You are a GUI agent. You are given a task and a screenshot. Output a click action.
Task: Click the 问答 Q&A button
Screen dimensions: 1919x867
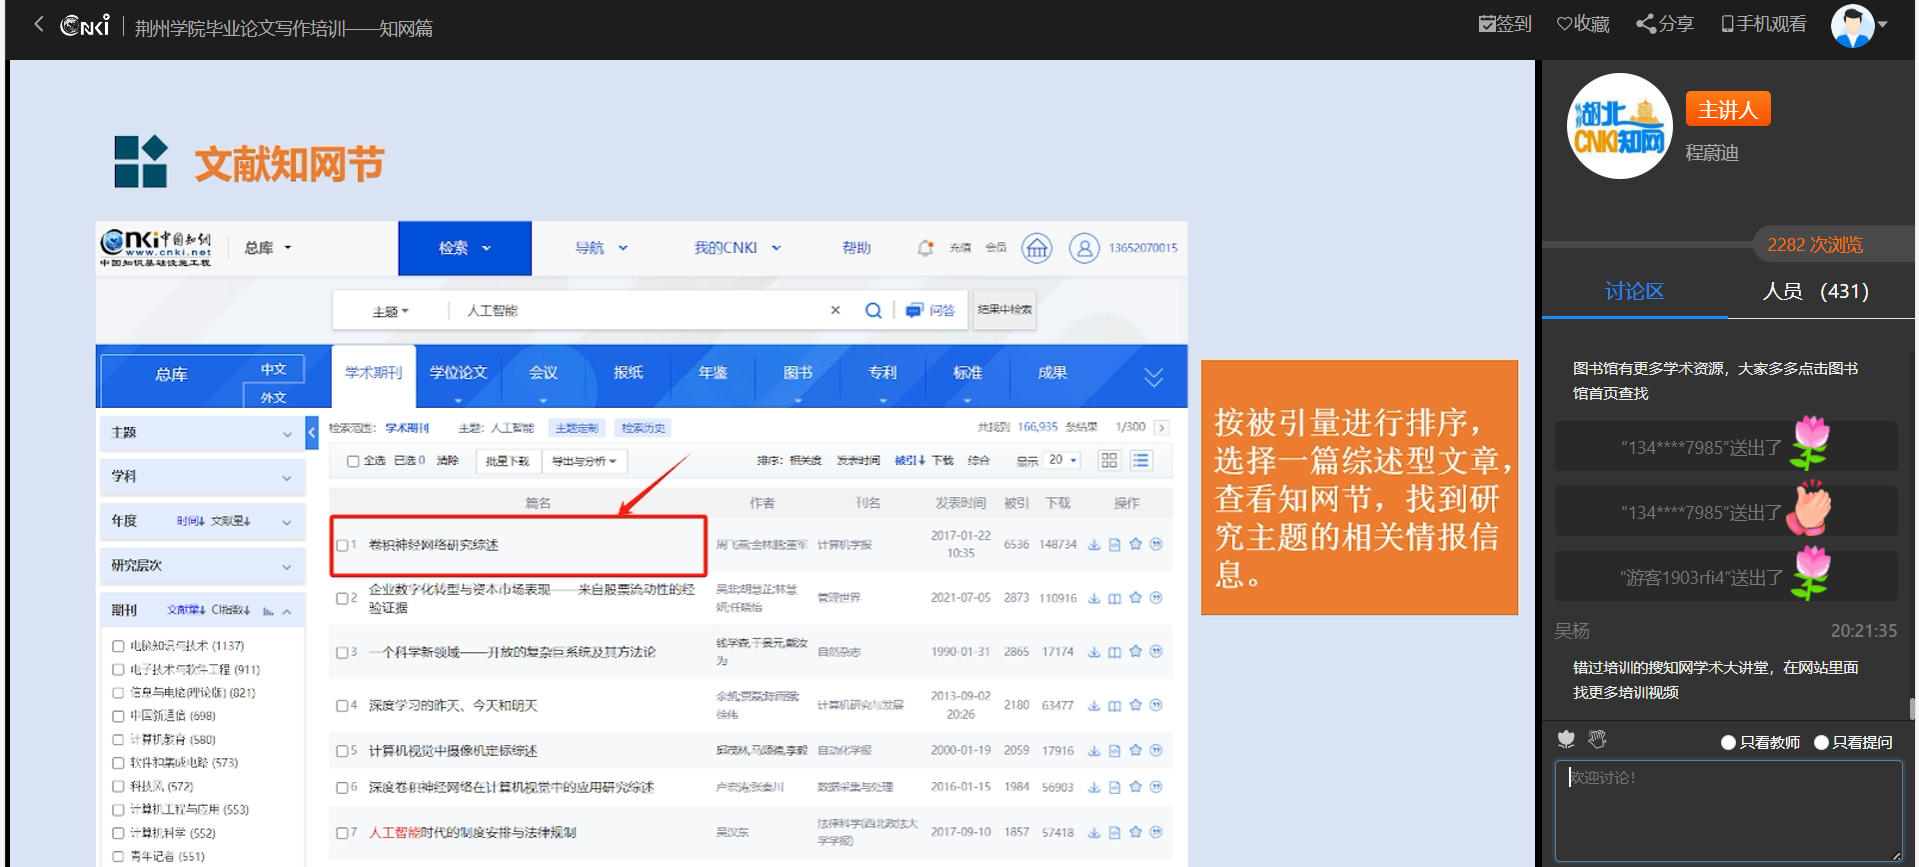[930, 310]
